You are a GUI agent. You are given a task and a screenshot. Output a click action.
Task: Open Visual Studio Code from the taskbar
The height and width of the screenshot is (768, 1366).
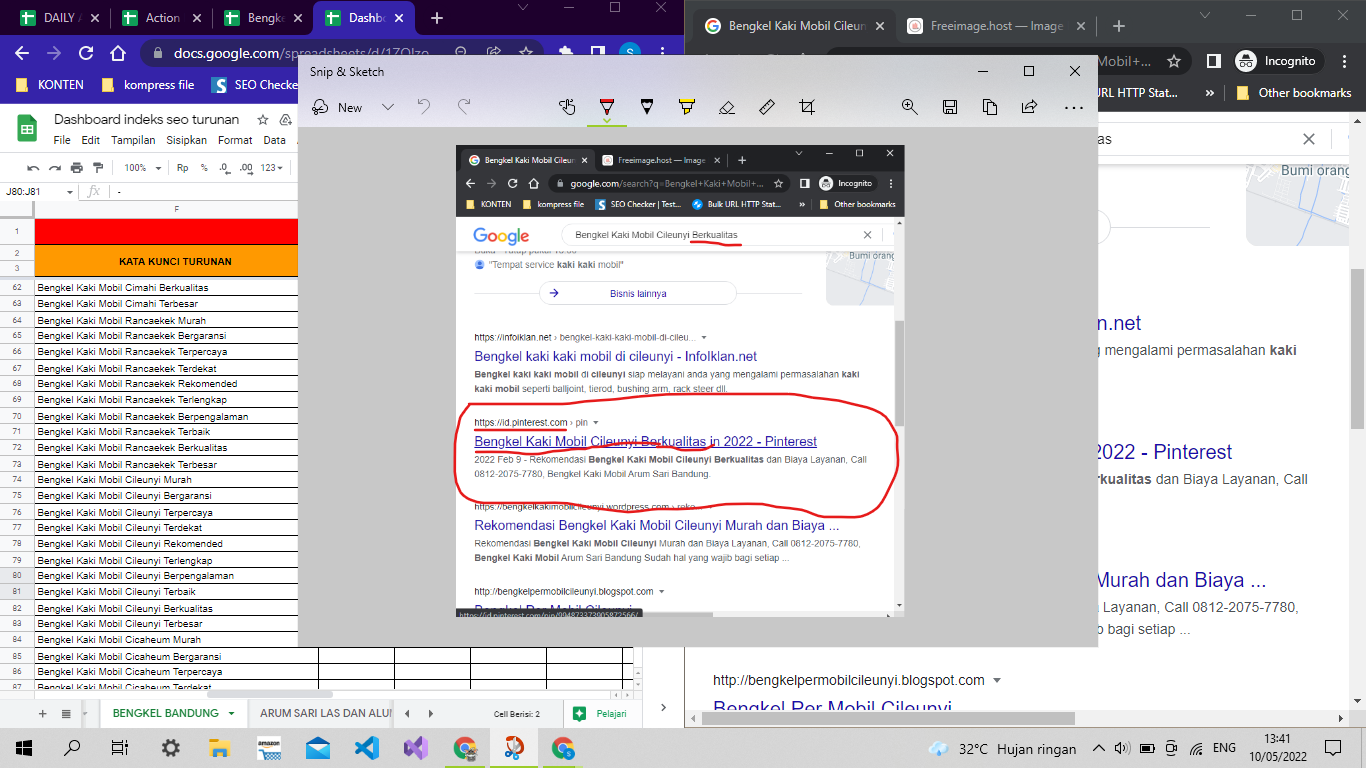(367, 748)
